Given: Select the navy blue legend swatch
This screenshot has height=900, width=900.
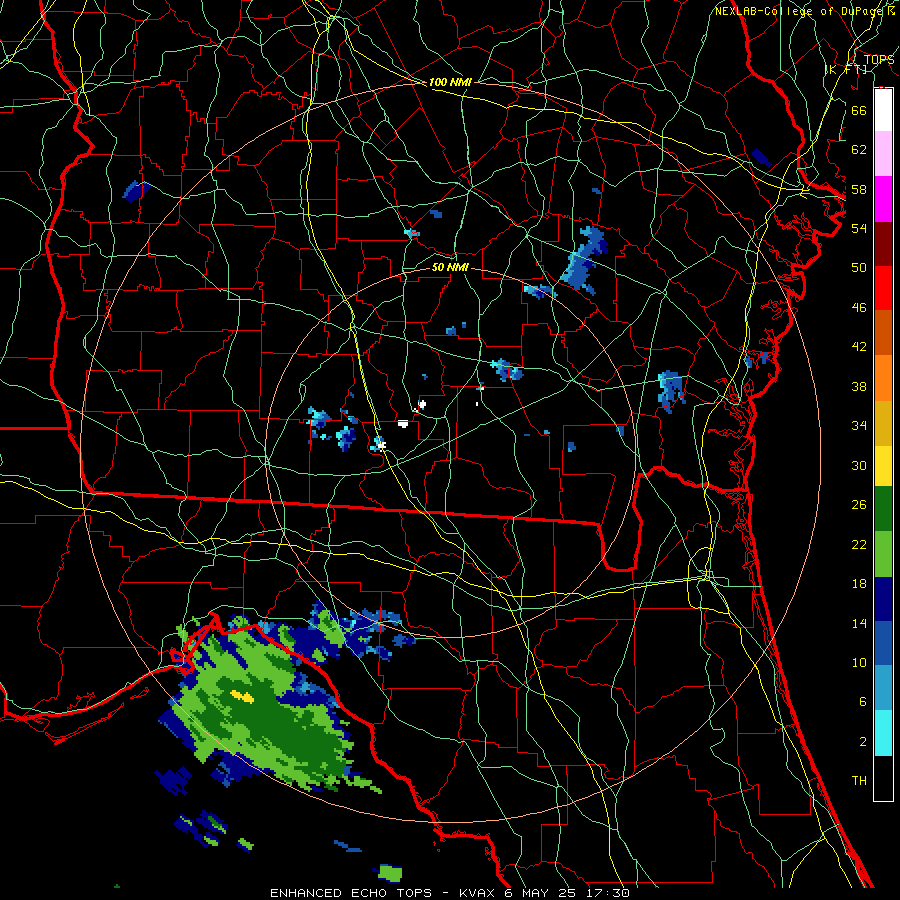Looking at the screenshot, I should tap(883, 599).
